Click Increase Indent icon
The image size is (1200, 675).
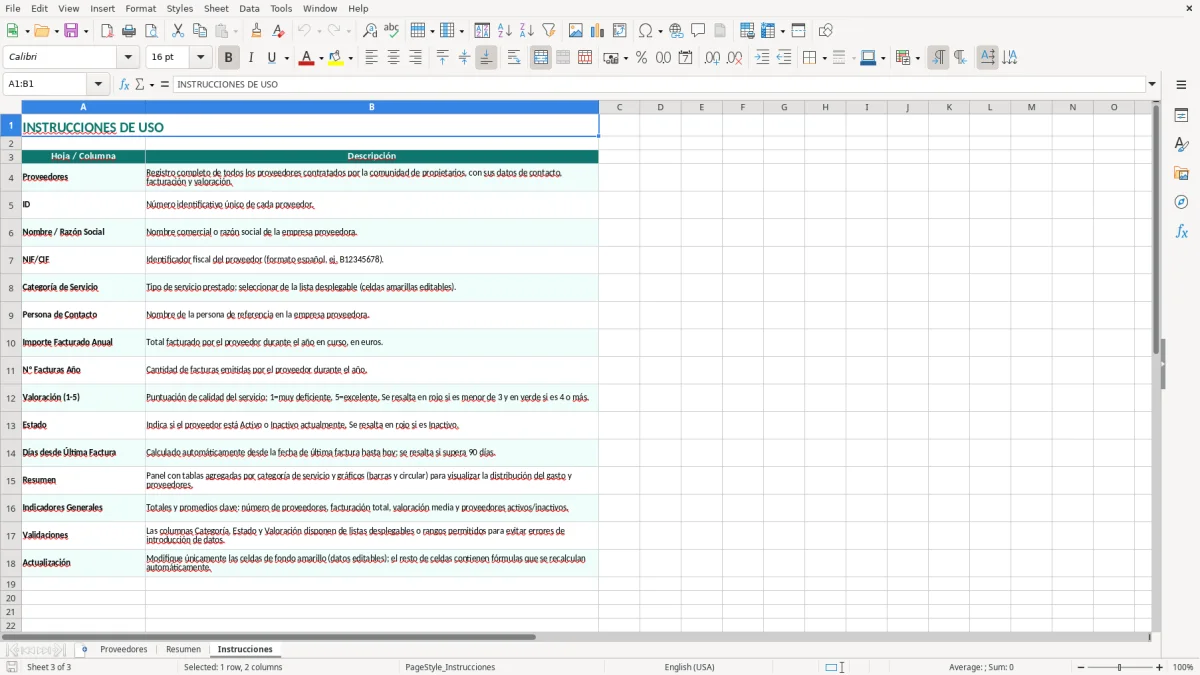tap(762, 58)
